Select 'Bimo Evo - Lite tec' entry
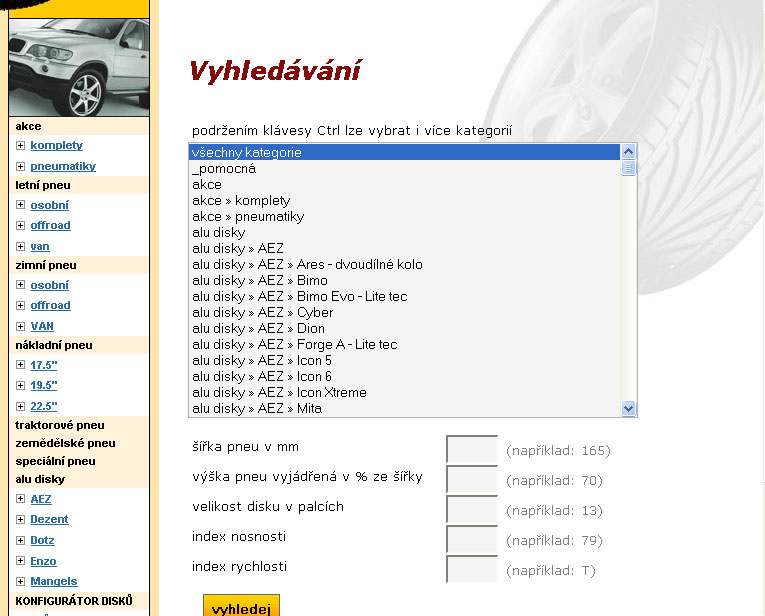 coord(404,297)
